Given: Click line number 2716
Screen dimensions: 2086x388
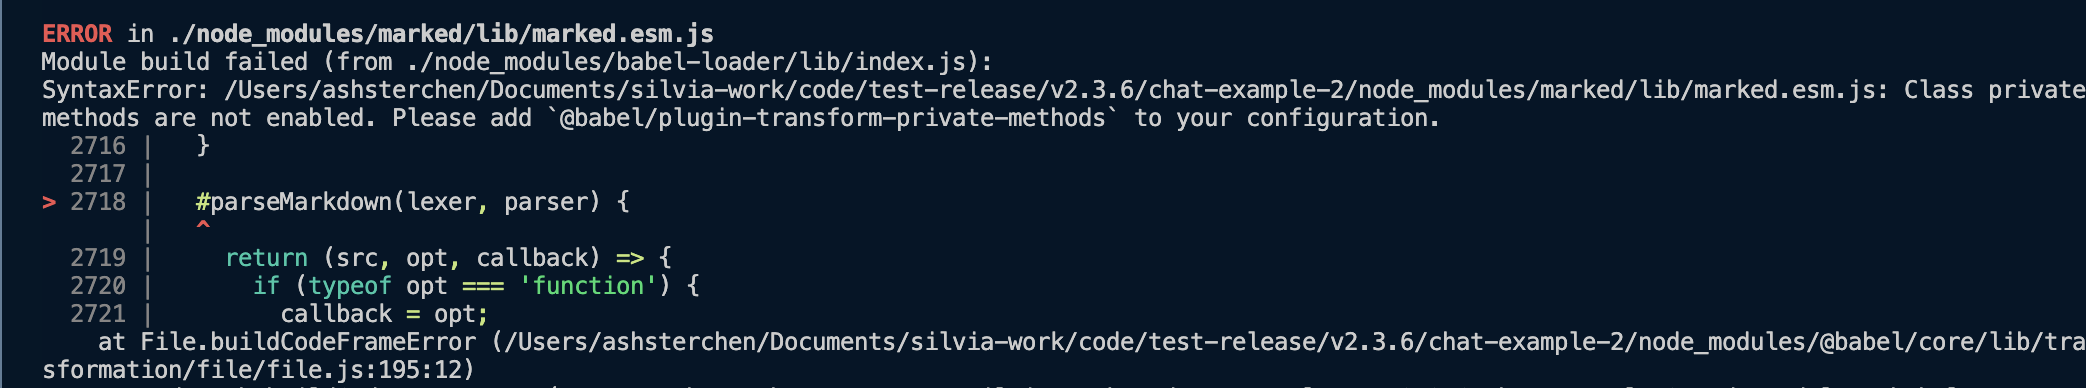Looking at the screenshot, I should (98, 146).
